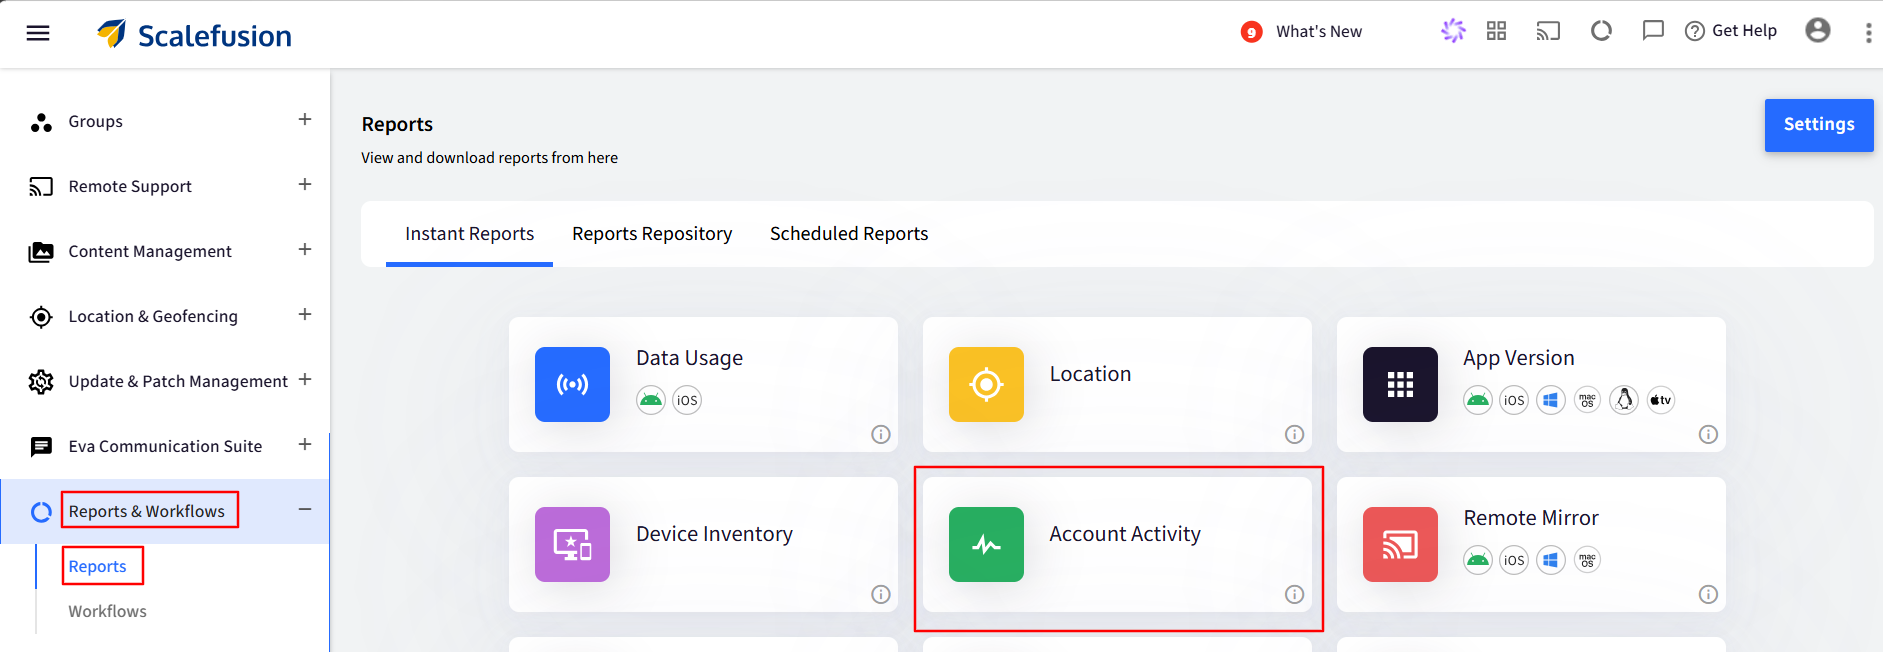Expand the Eva Communication Suite section

tap(305, 444)
